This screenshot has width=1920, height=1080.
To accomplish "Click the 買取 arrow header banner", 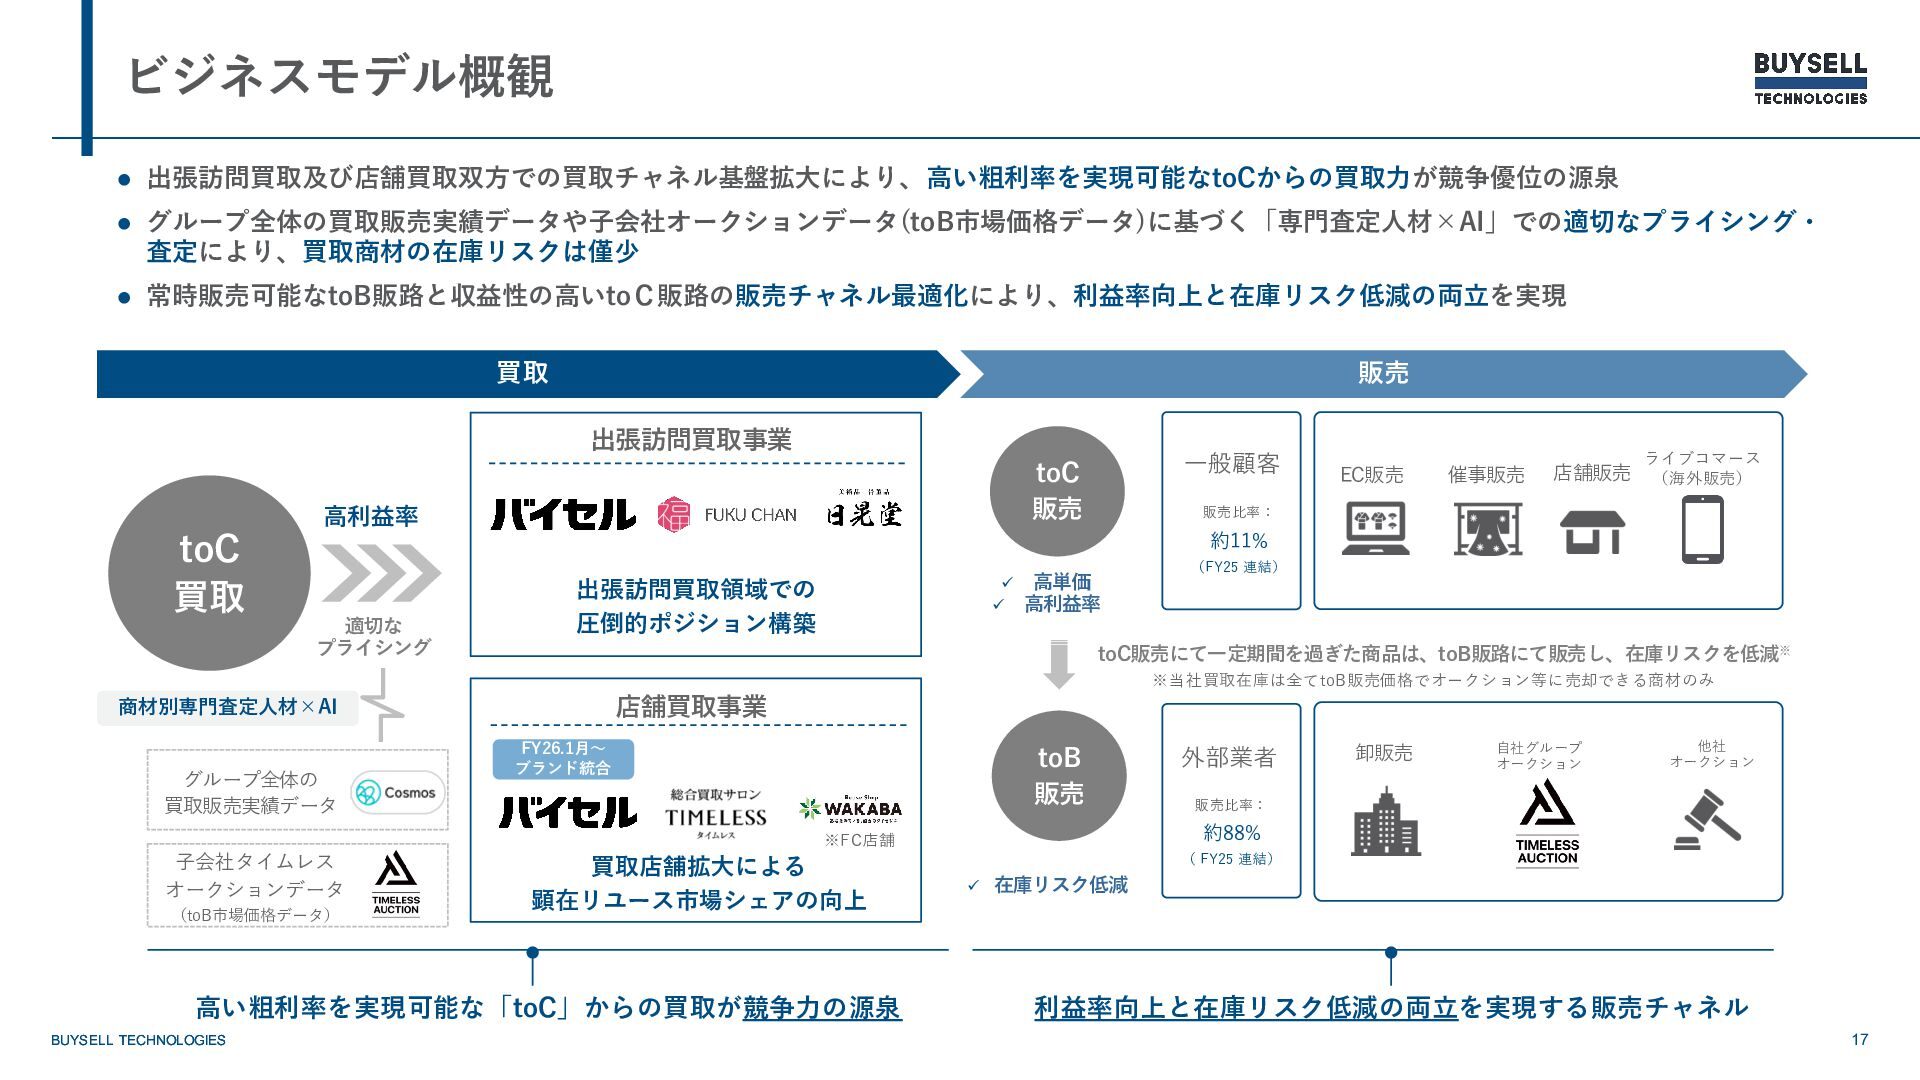I will [522, 373].
